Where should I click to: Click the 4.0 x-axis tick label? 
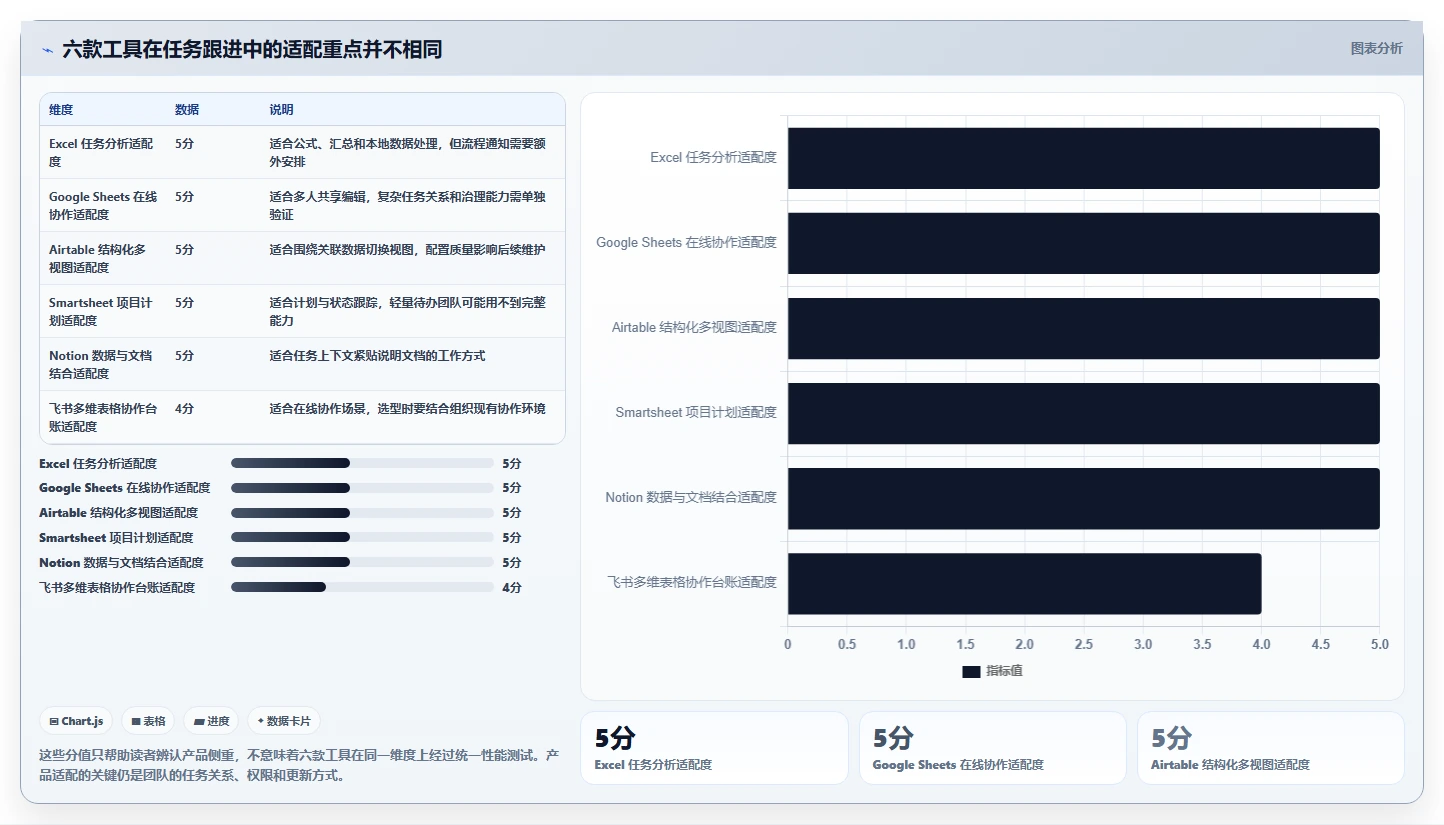tap(1261, 645)
